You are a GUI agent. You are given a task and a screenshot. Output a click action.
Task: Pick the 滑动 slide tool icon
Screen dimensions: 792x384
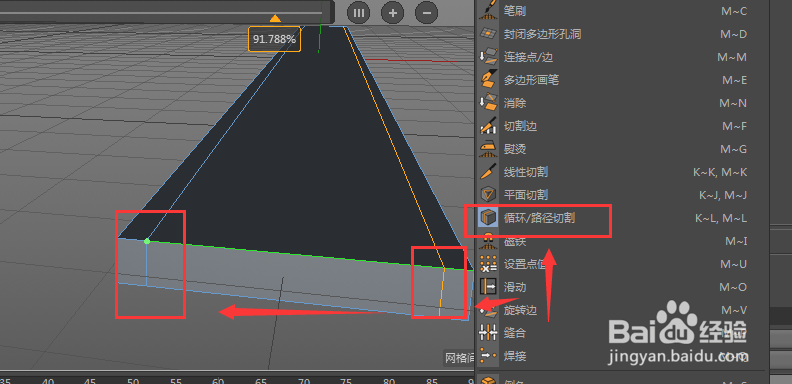pyautogui.click(x=487, y=287)
